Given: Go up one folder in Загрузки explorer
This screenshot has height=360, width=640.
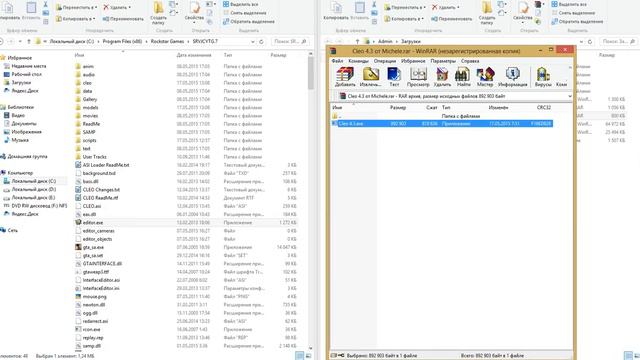Looking at the screenshot, I should coord(357,42).
